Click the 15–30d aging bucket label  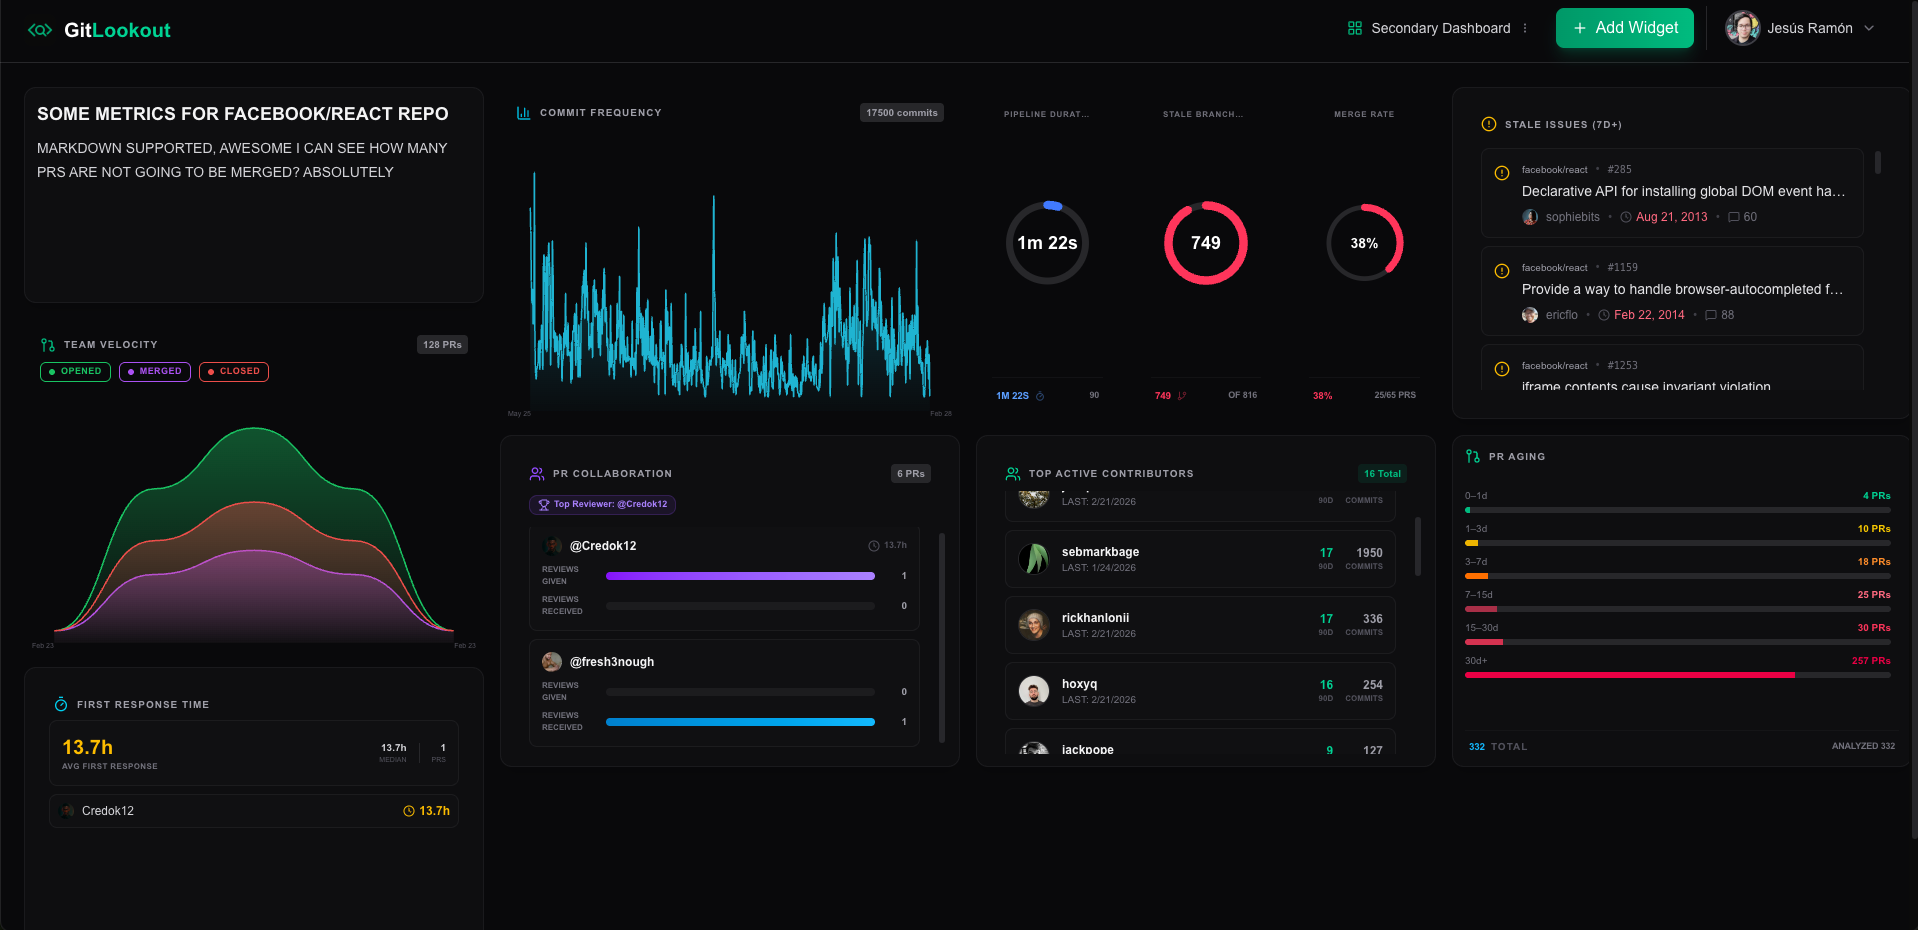(x=1481, y=628)
